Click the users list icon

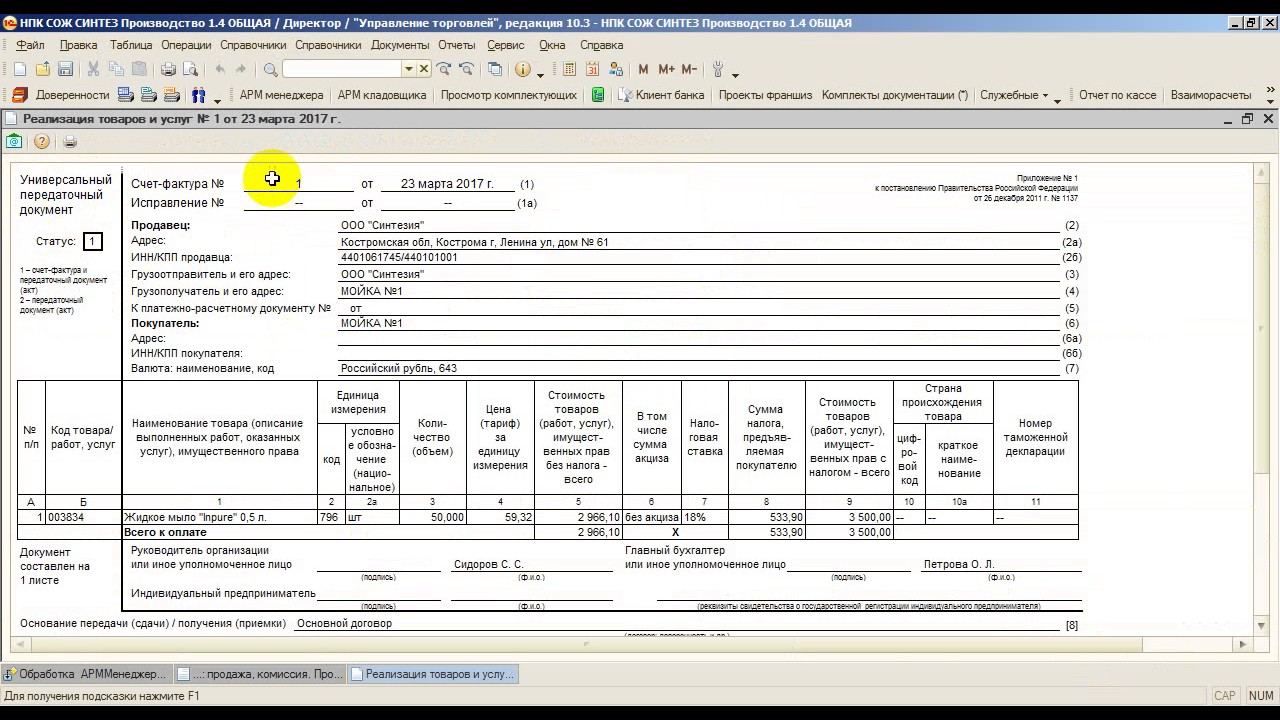(x=615, y=69)
